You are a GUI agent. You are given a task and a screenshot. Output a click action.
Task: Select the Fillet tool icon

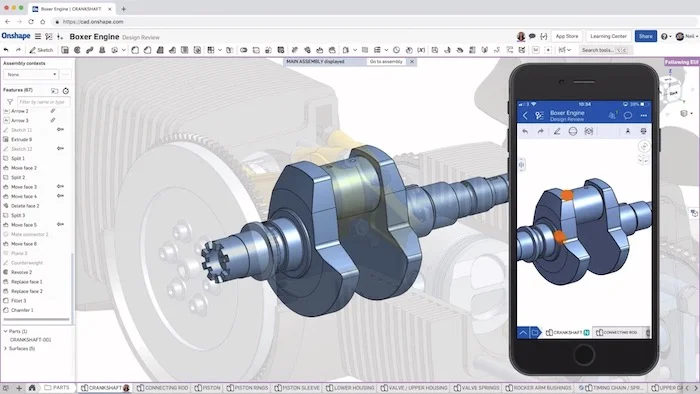135,50
